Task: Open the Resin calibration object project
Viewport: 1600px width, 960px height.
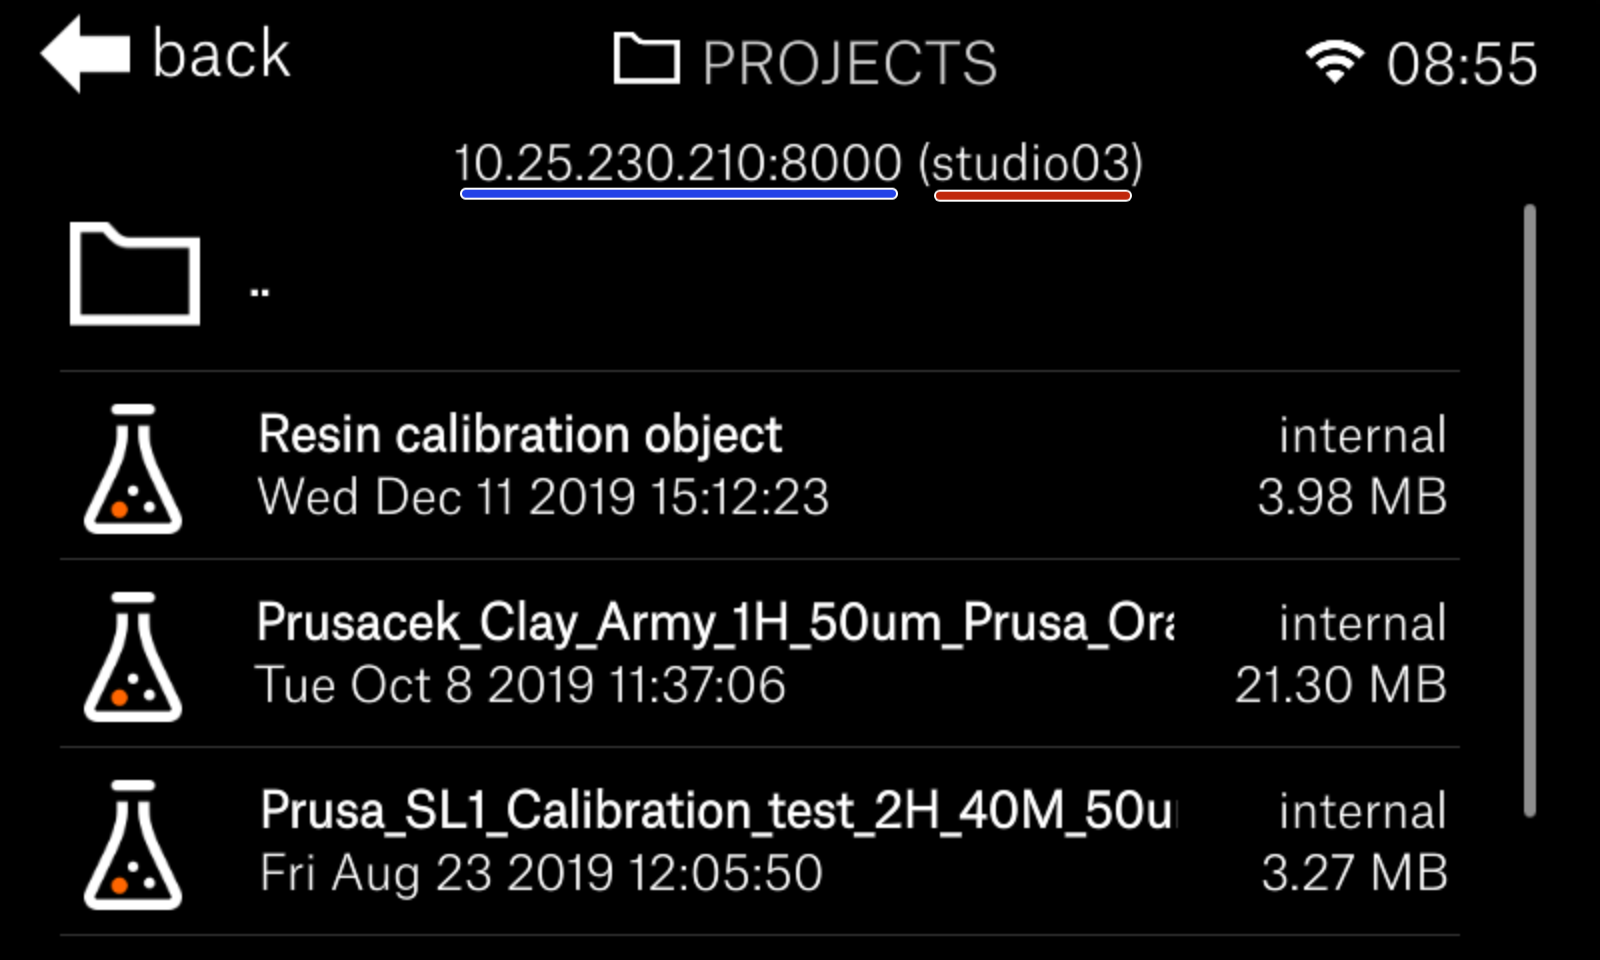Action: pyautogui.click(x=520, y=435)
